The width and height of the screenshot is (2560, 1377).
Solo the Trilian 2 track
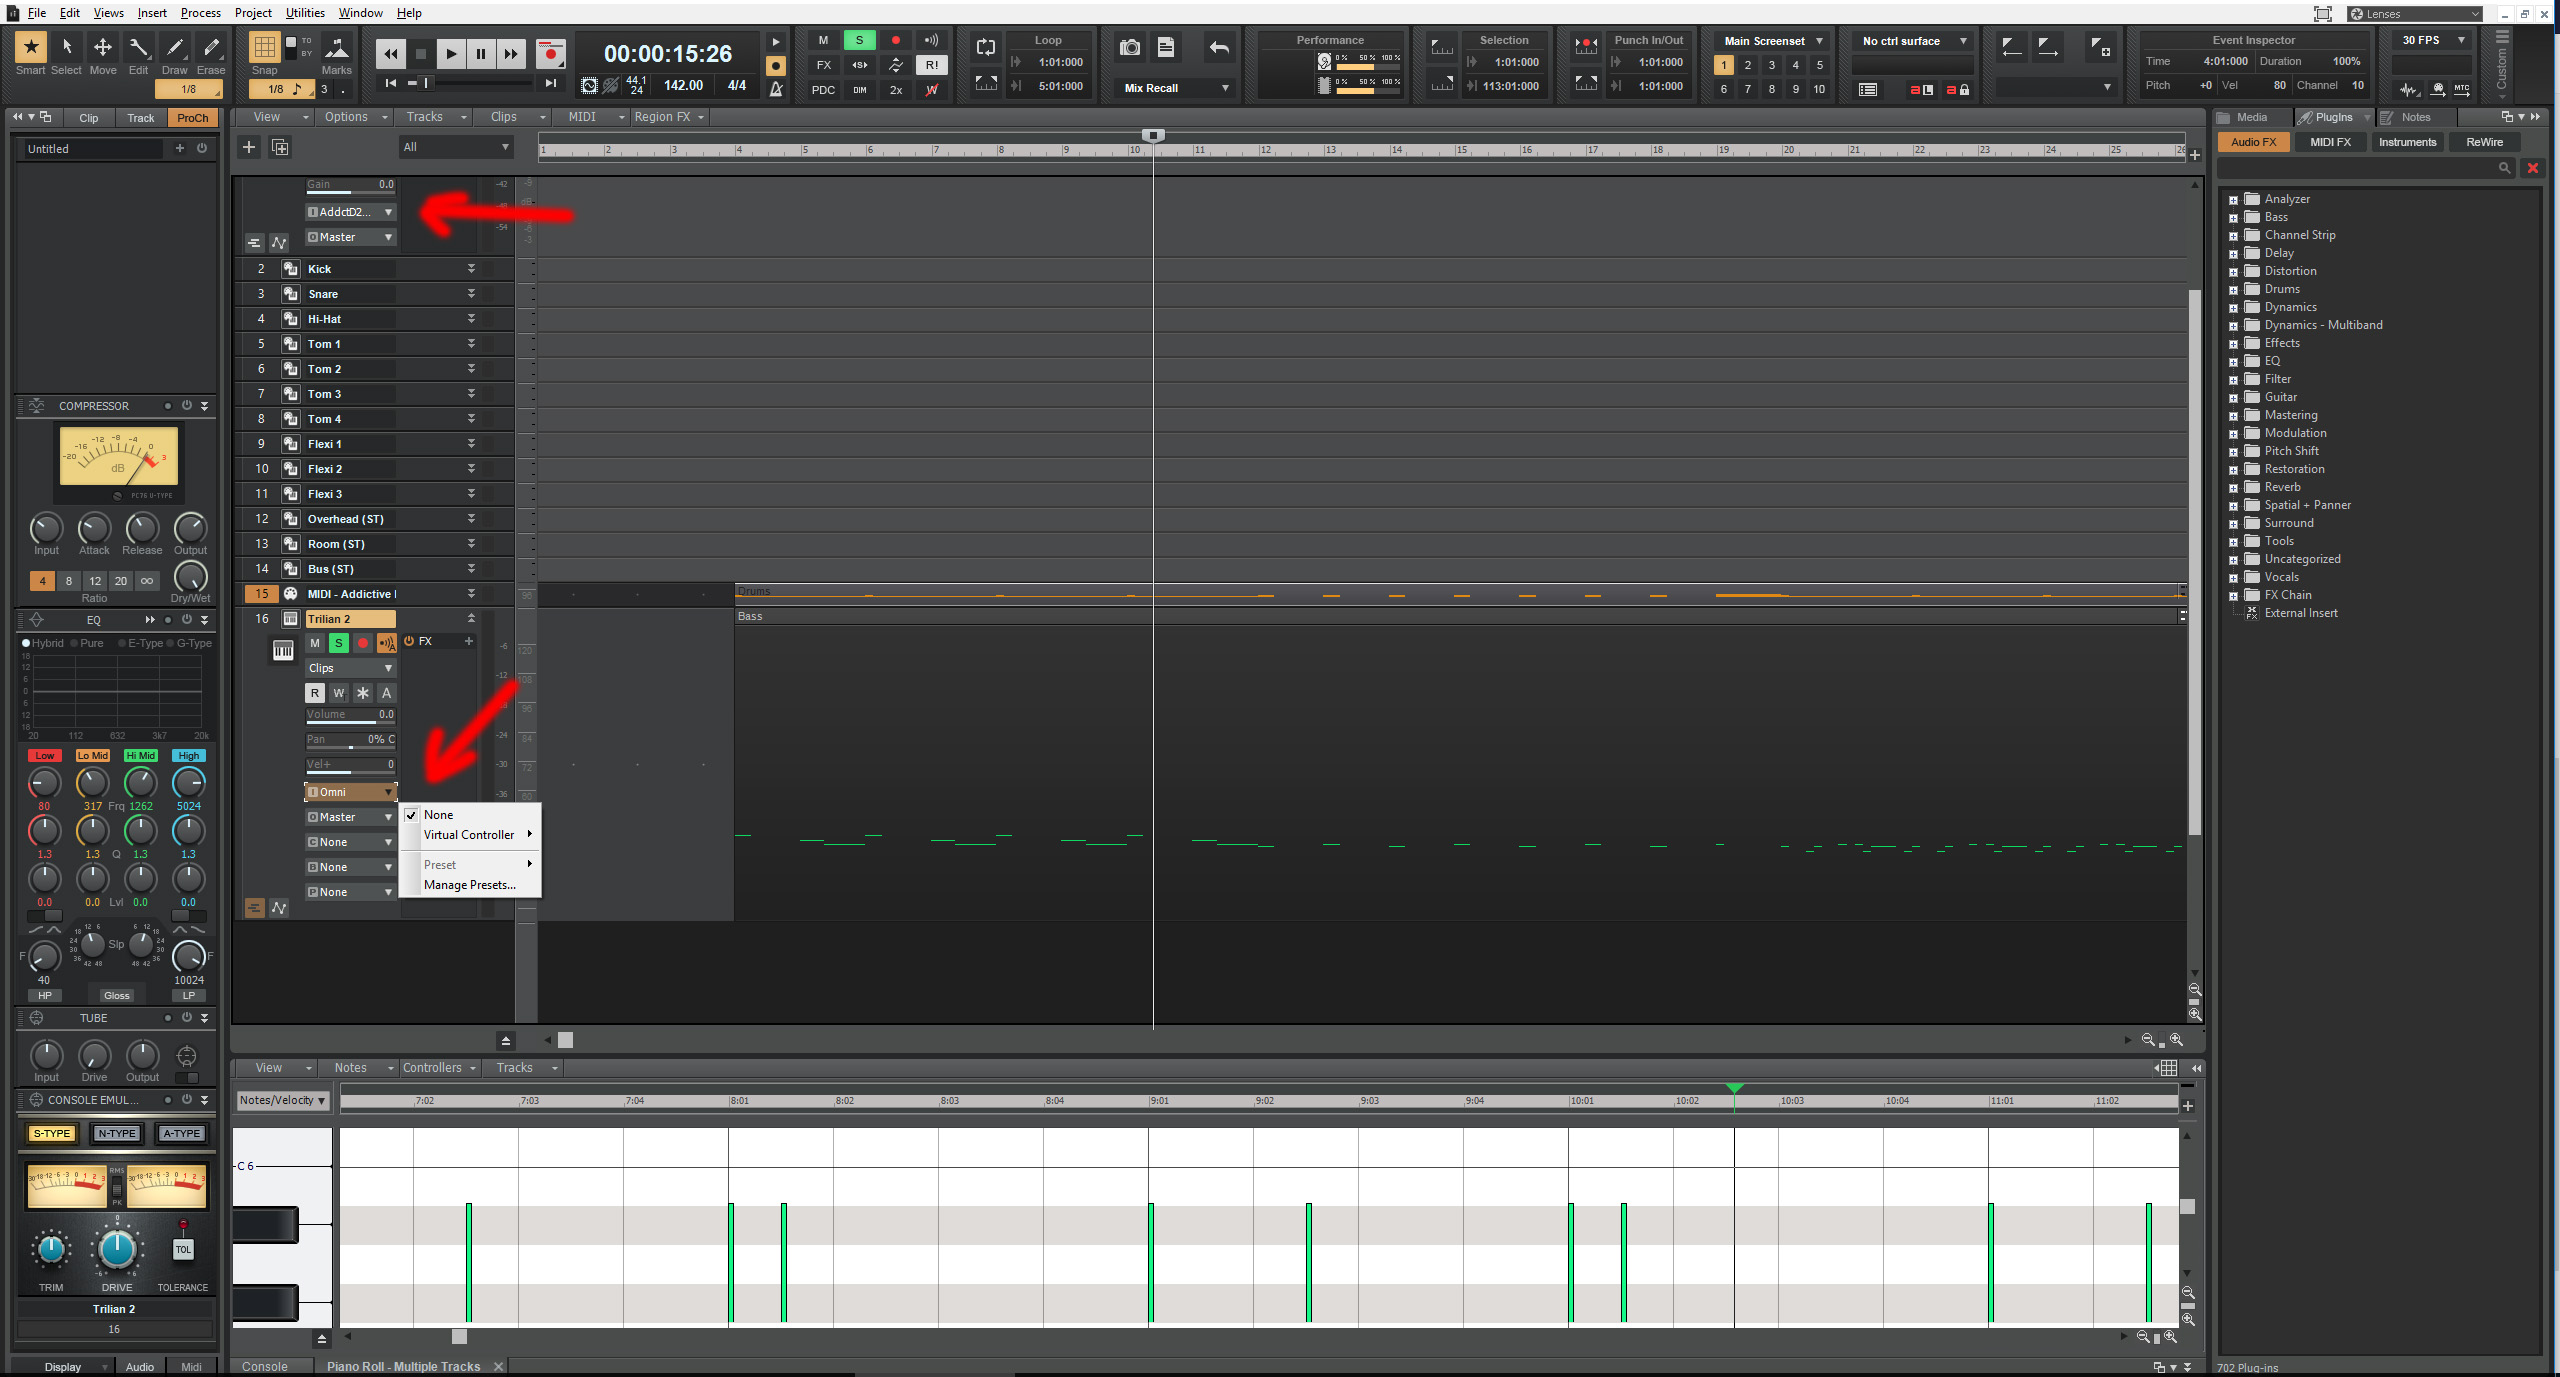pyautogui.click(x=338, y=643)
